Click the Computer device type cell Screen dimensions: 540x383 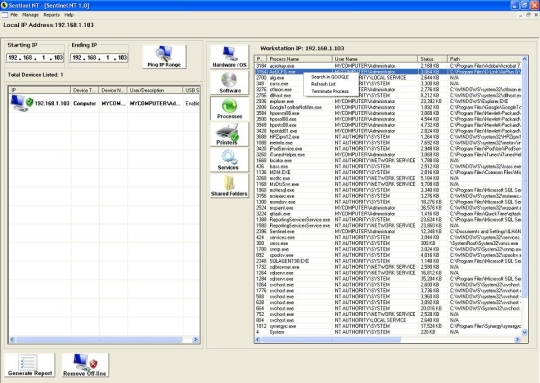(85, 103)
